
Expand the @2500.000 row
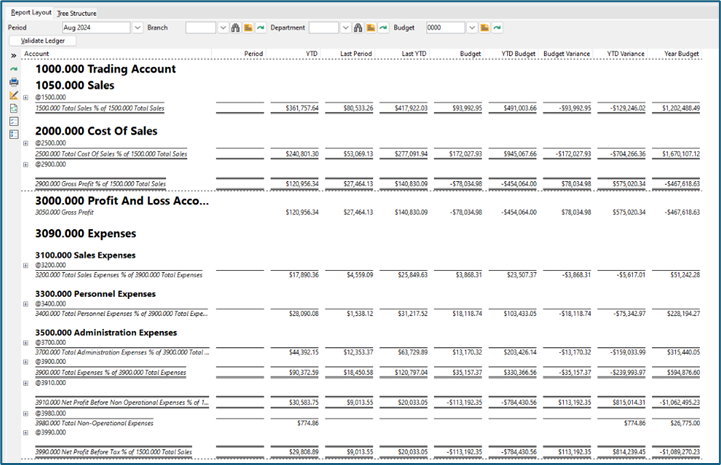26,144
